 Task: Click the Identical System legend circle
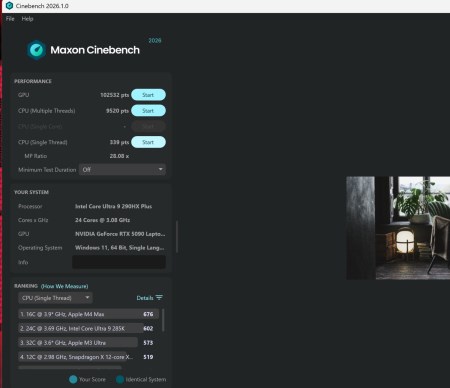point(120,379)
